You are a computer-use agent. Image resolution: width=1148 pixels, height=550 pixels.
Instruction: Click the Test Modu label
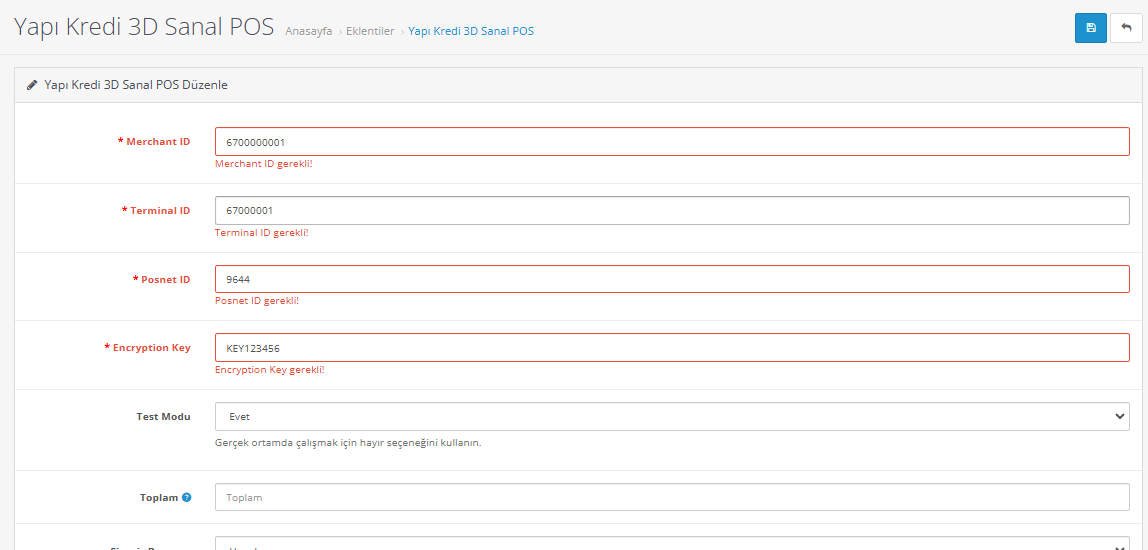[163, 416]
